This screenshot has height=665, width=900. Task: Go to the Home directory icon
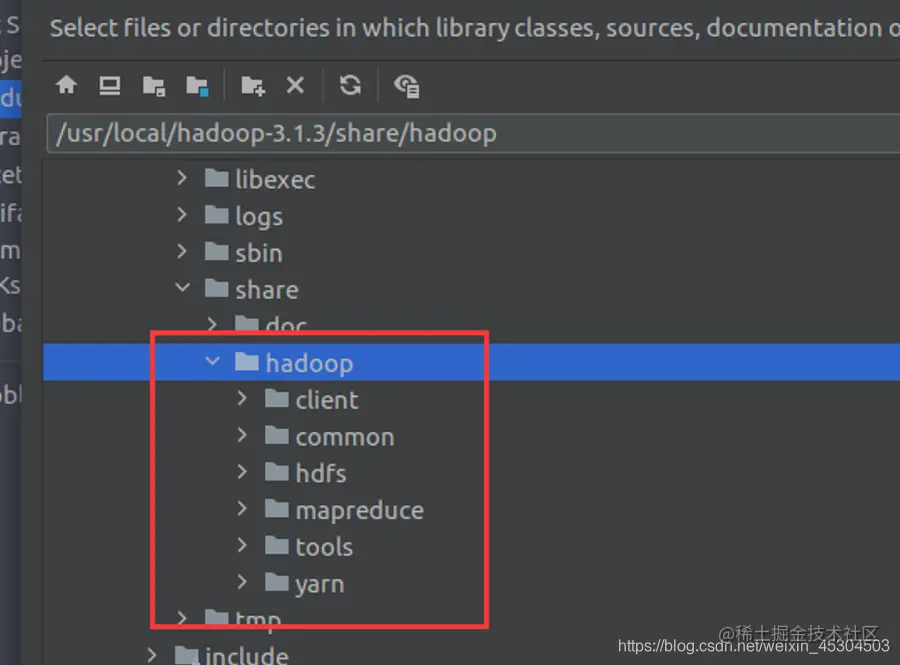pyautogui.click(x=67, y=85)
